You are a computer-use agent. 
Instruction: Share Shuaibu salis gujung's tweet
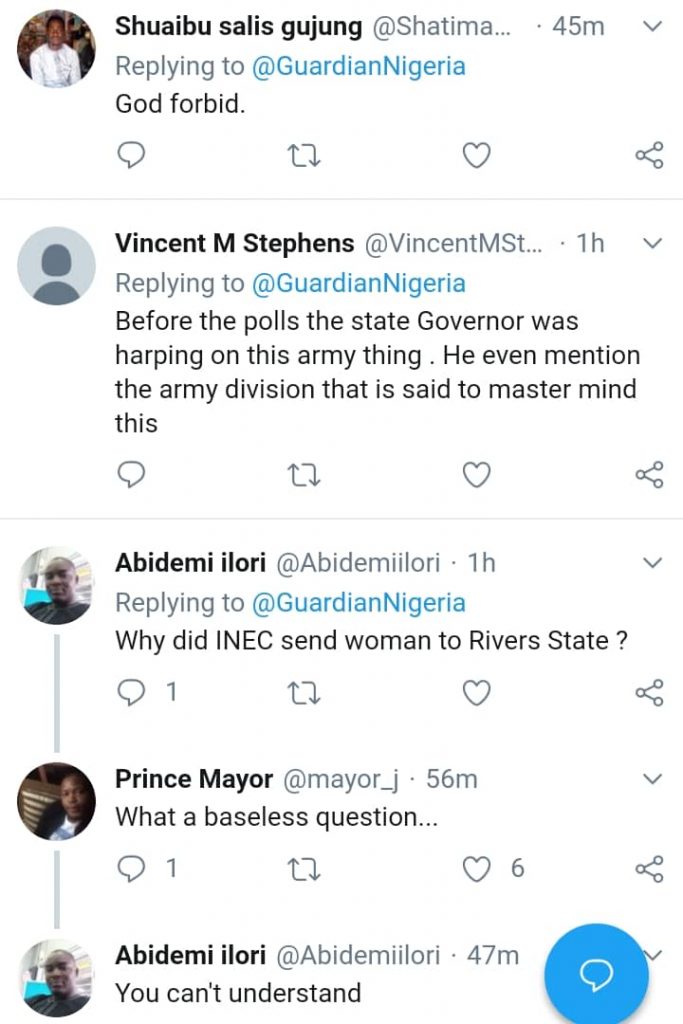pos(650,155)
